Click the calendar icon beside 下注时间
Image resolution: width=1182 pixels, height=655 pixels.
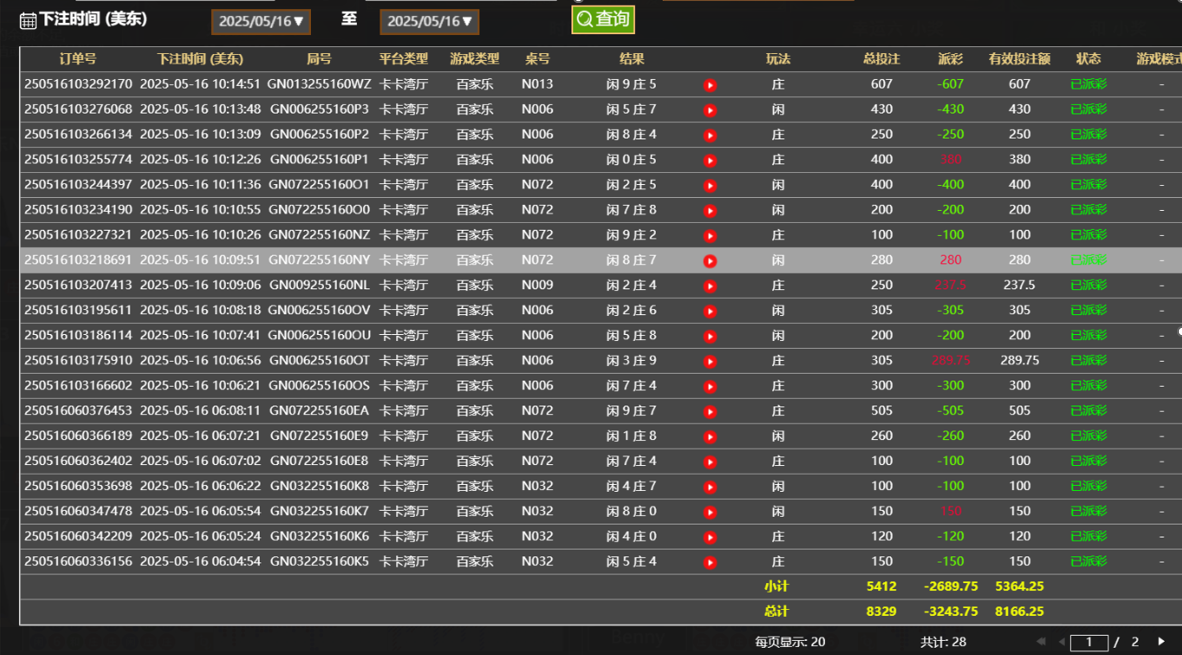[28, 21]
